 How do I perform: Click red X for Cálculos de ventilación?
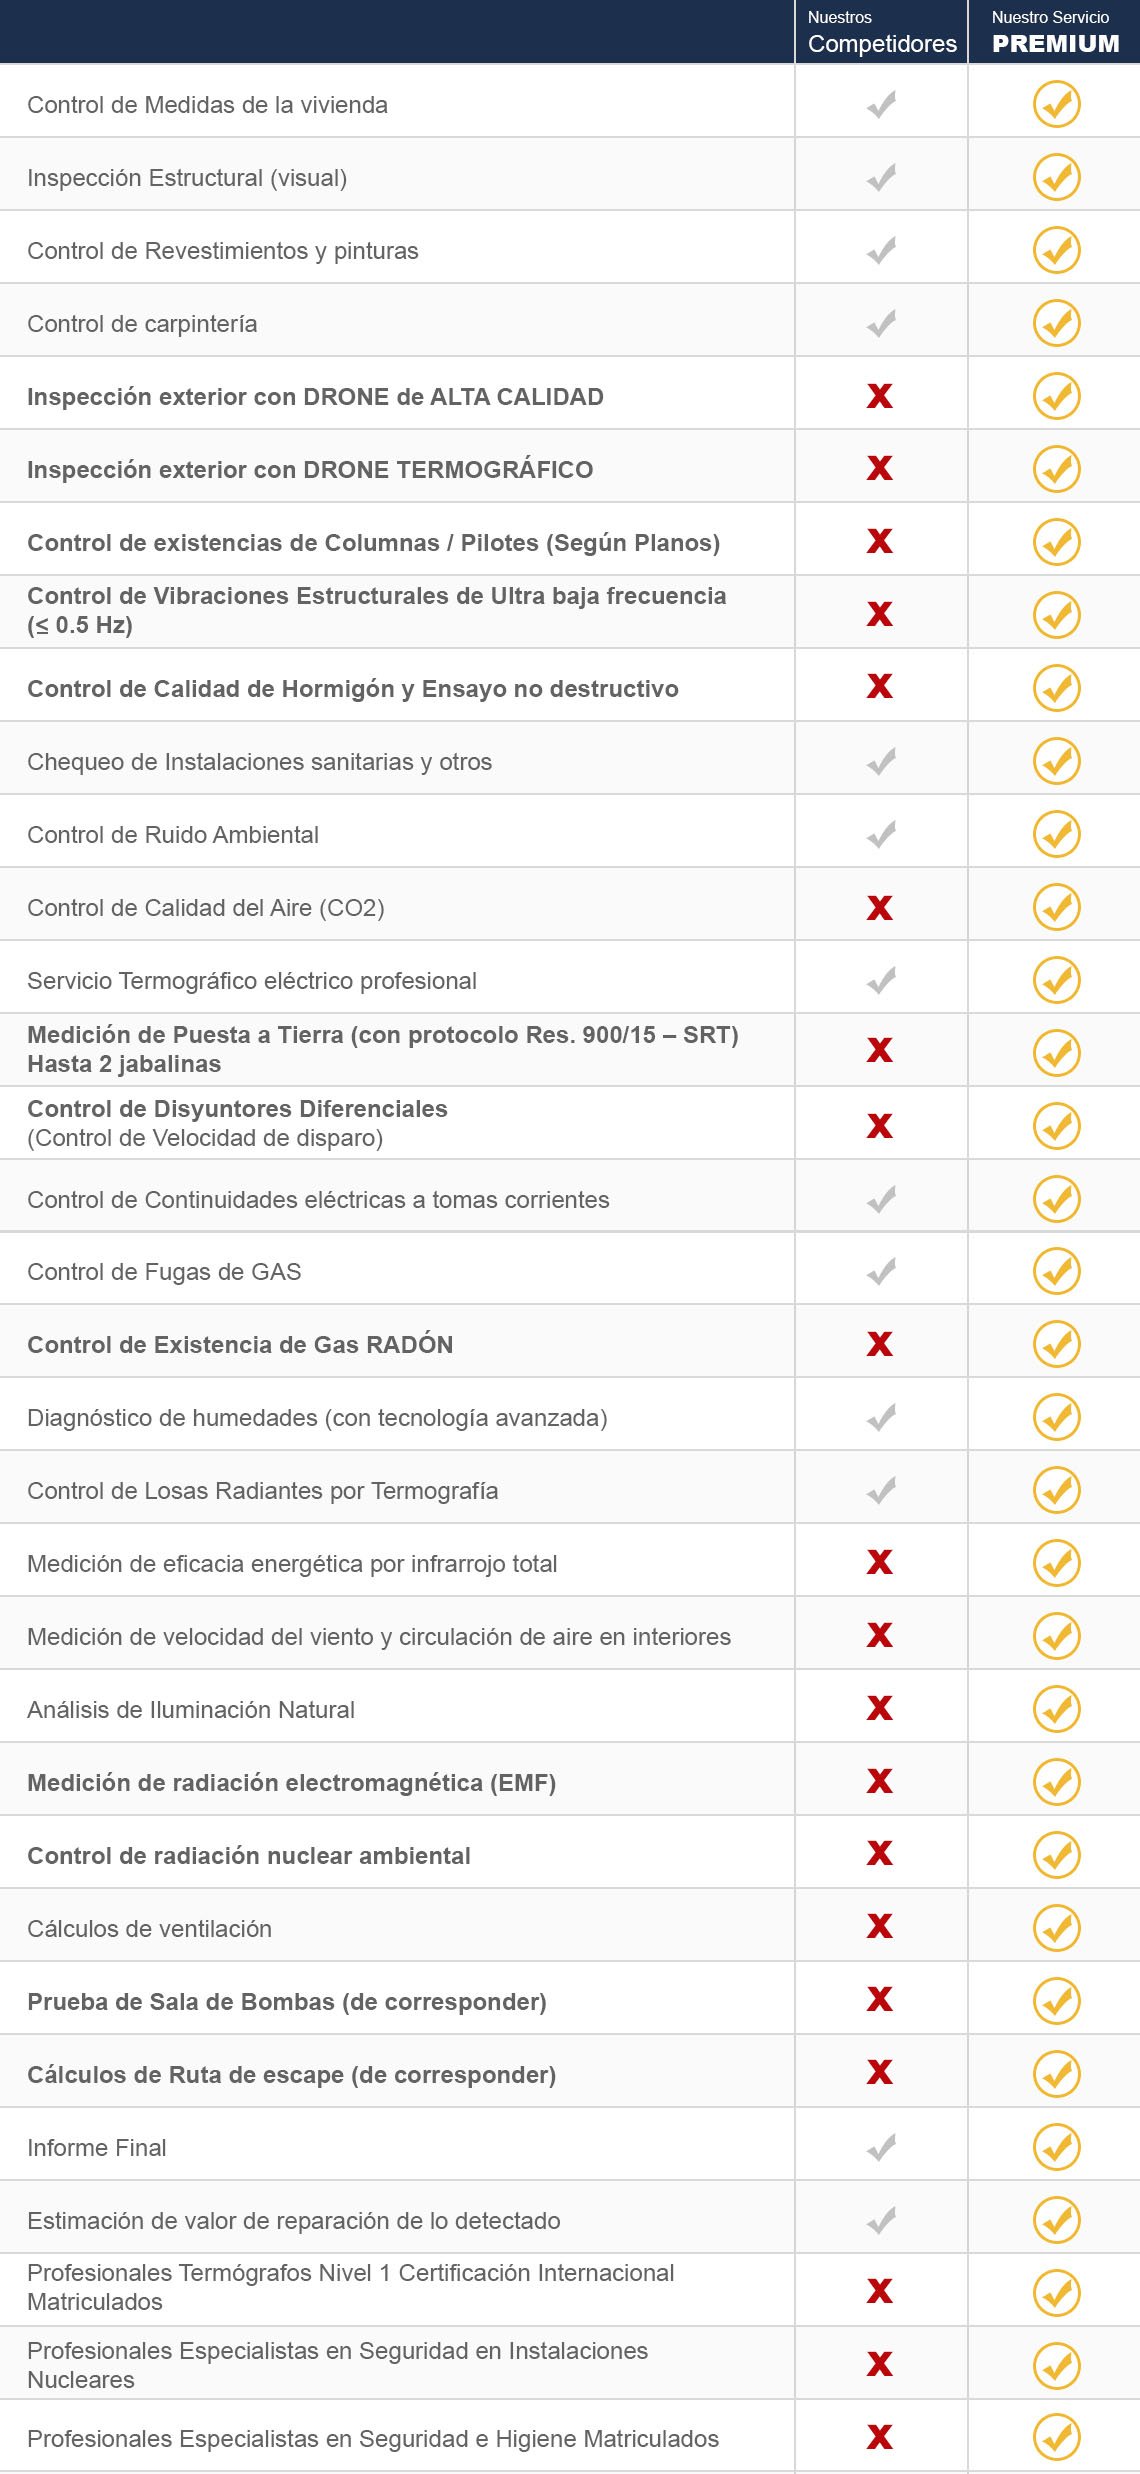point(880,1926)
